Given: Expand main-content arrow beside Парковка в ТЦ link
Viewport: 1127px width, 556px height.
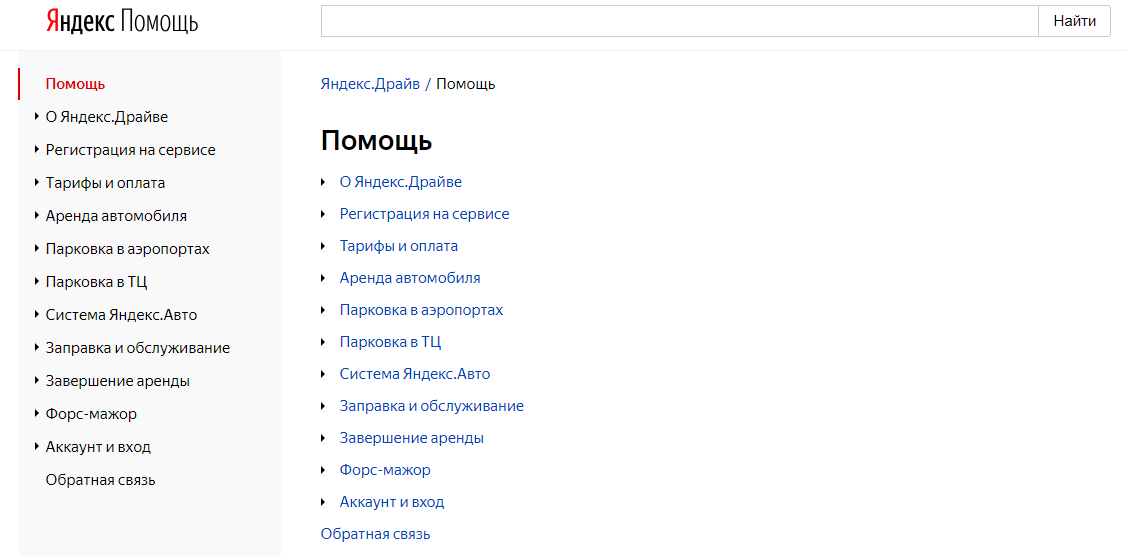Looking at the screenshot, I should coord(324,342).
